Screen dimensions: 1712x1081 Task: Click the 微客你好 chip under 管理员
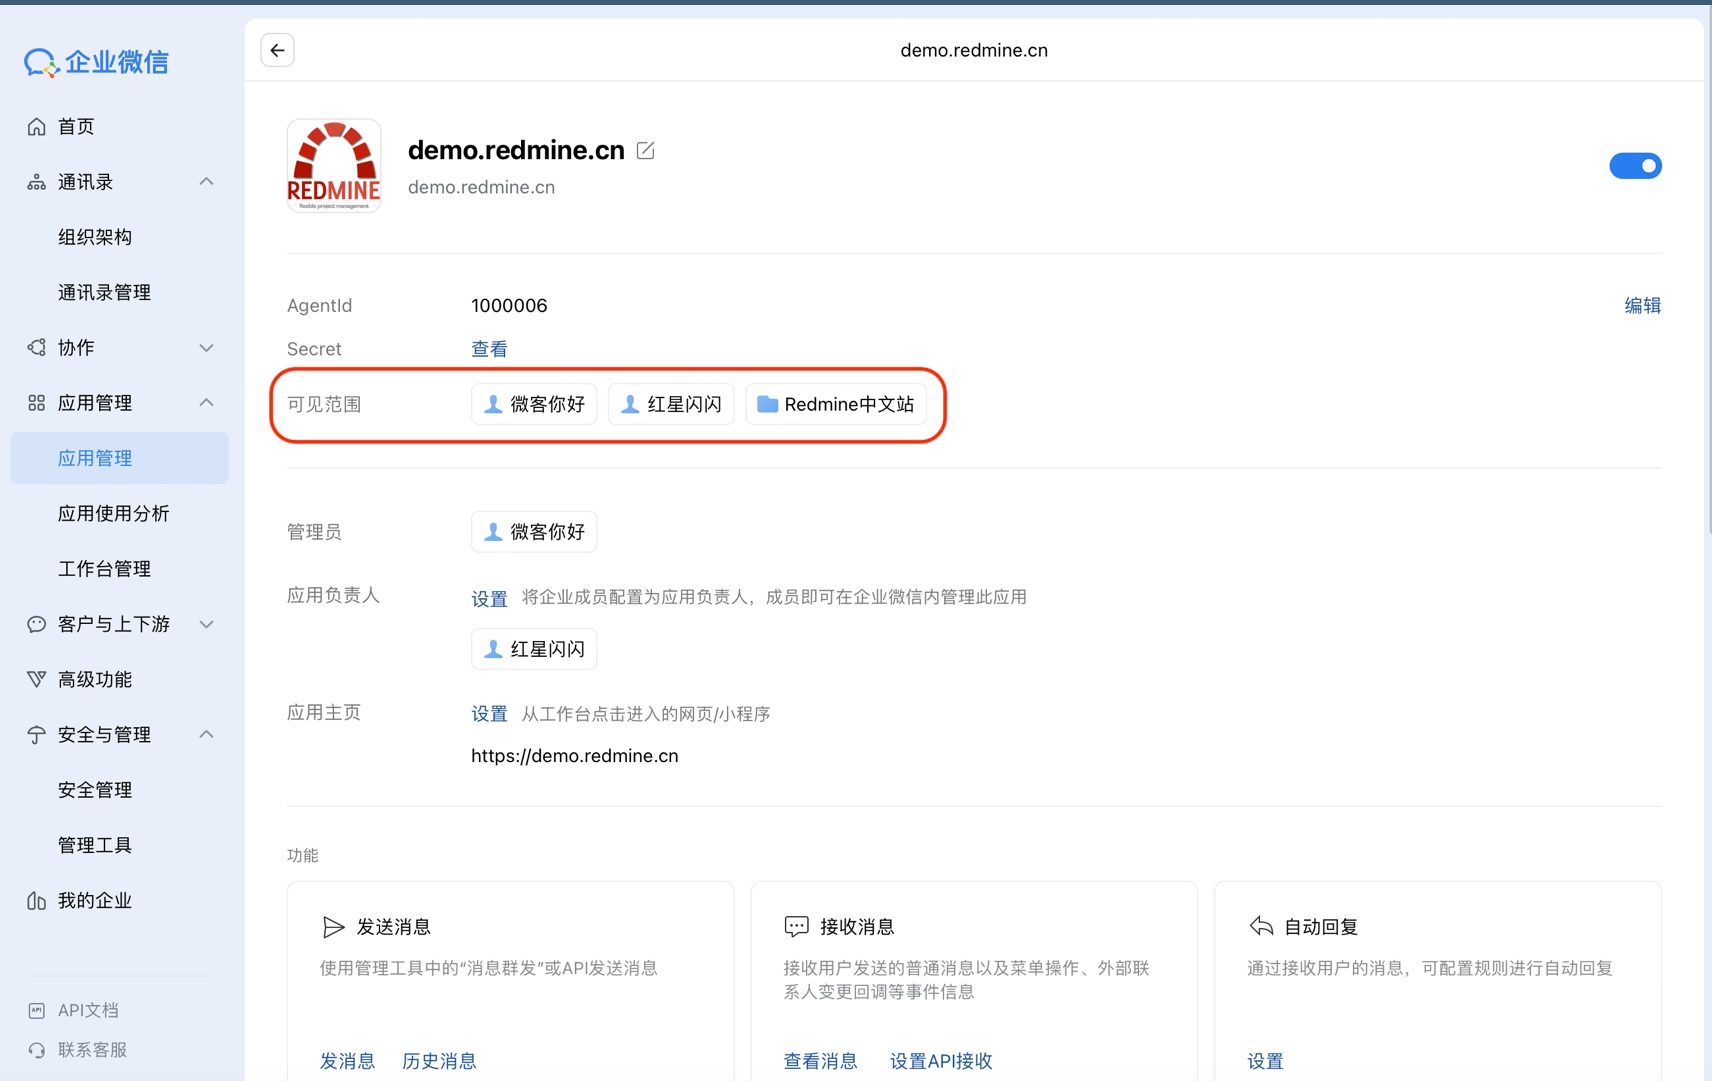[x=534, y=532]
